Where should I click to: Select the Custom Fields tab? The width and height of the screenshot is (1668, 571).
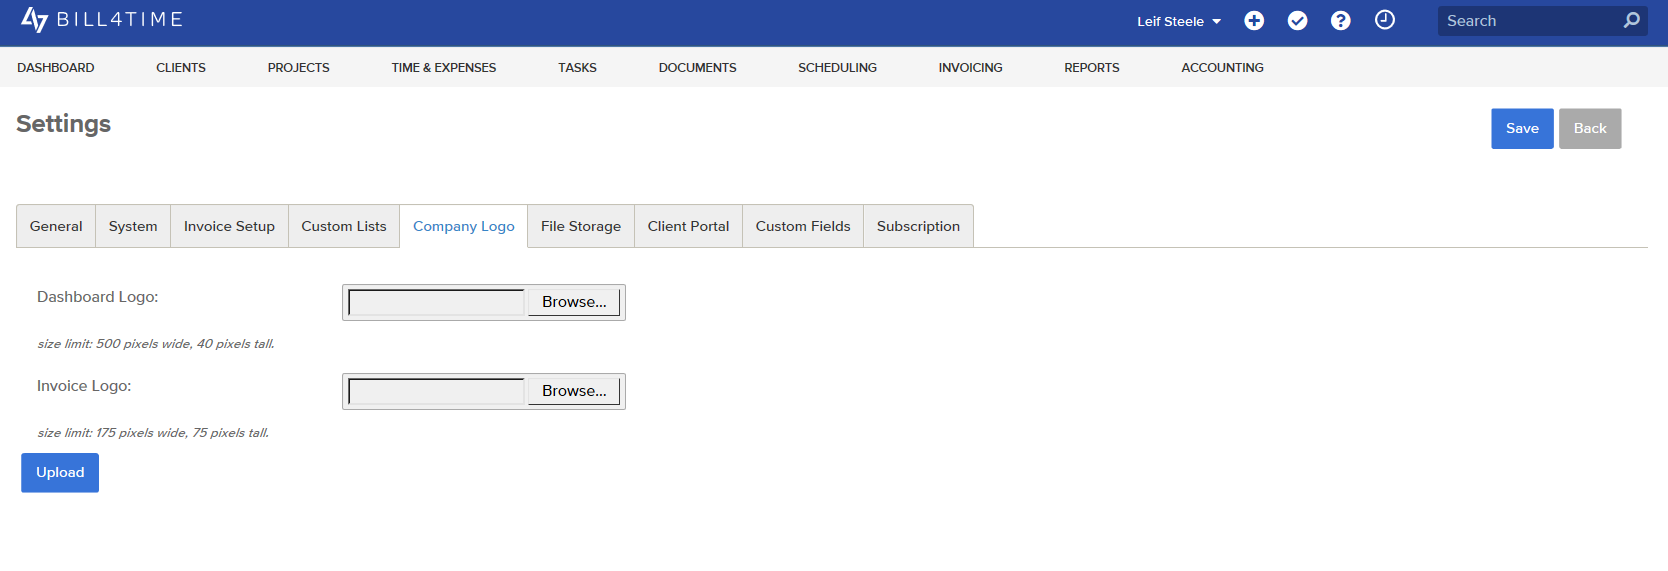click(x=803, y=226)
